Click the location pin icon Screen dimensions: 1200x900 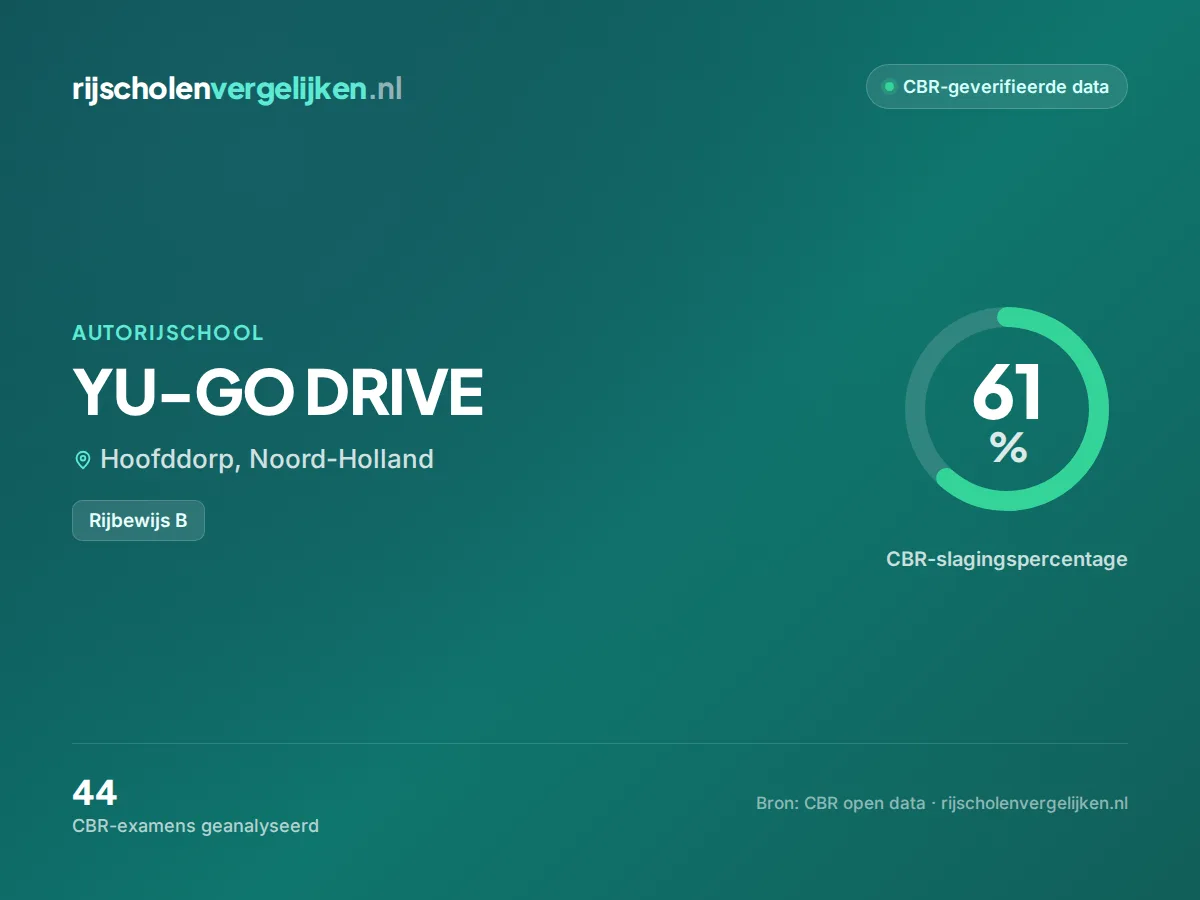[x=83, y=460]
